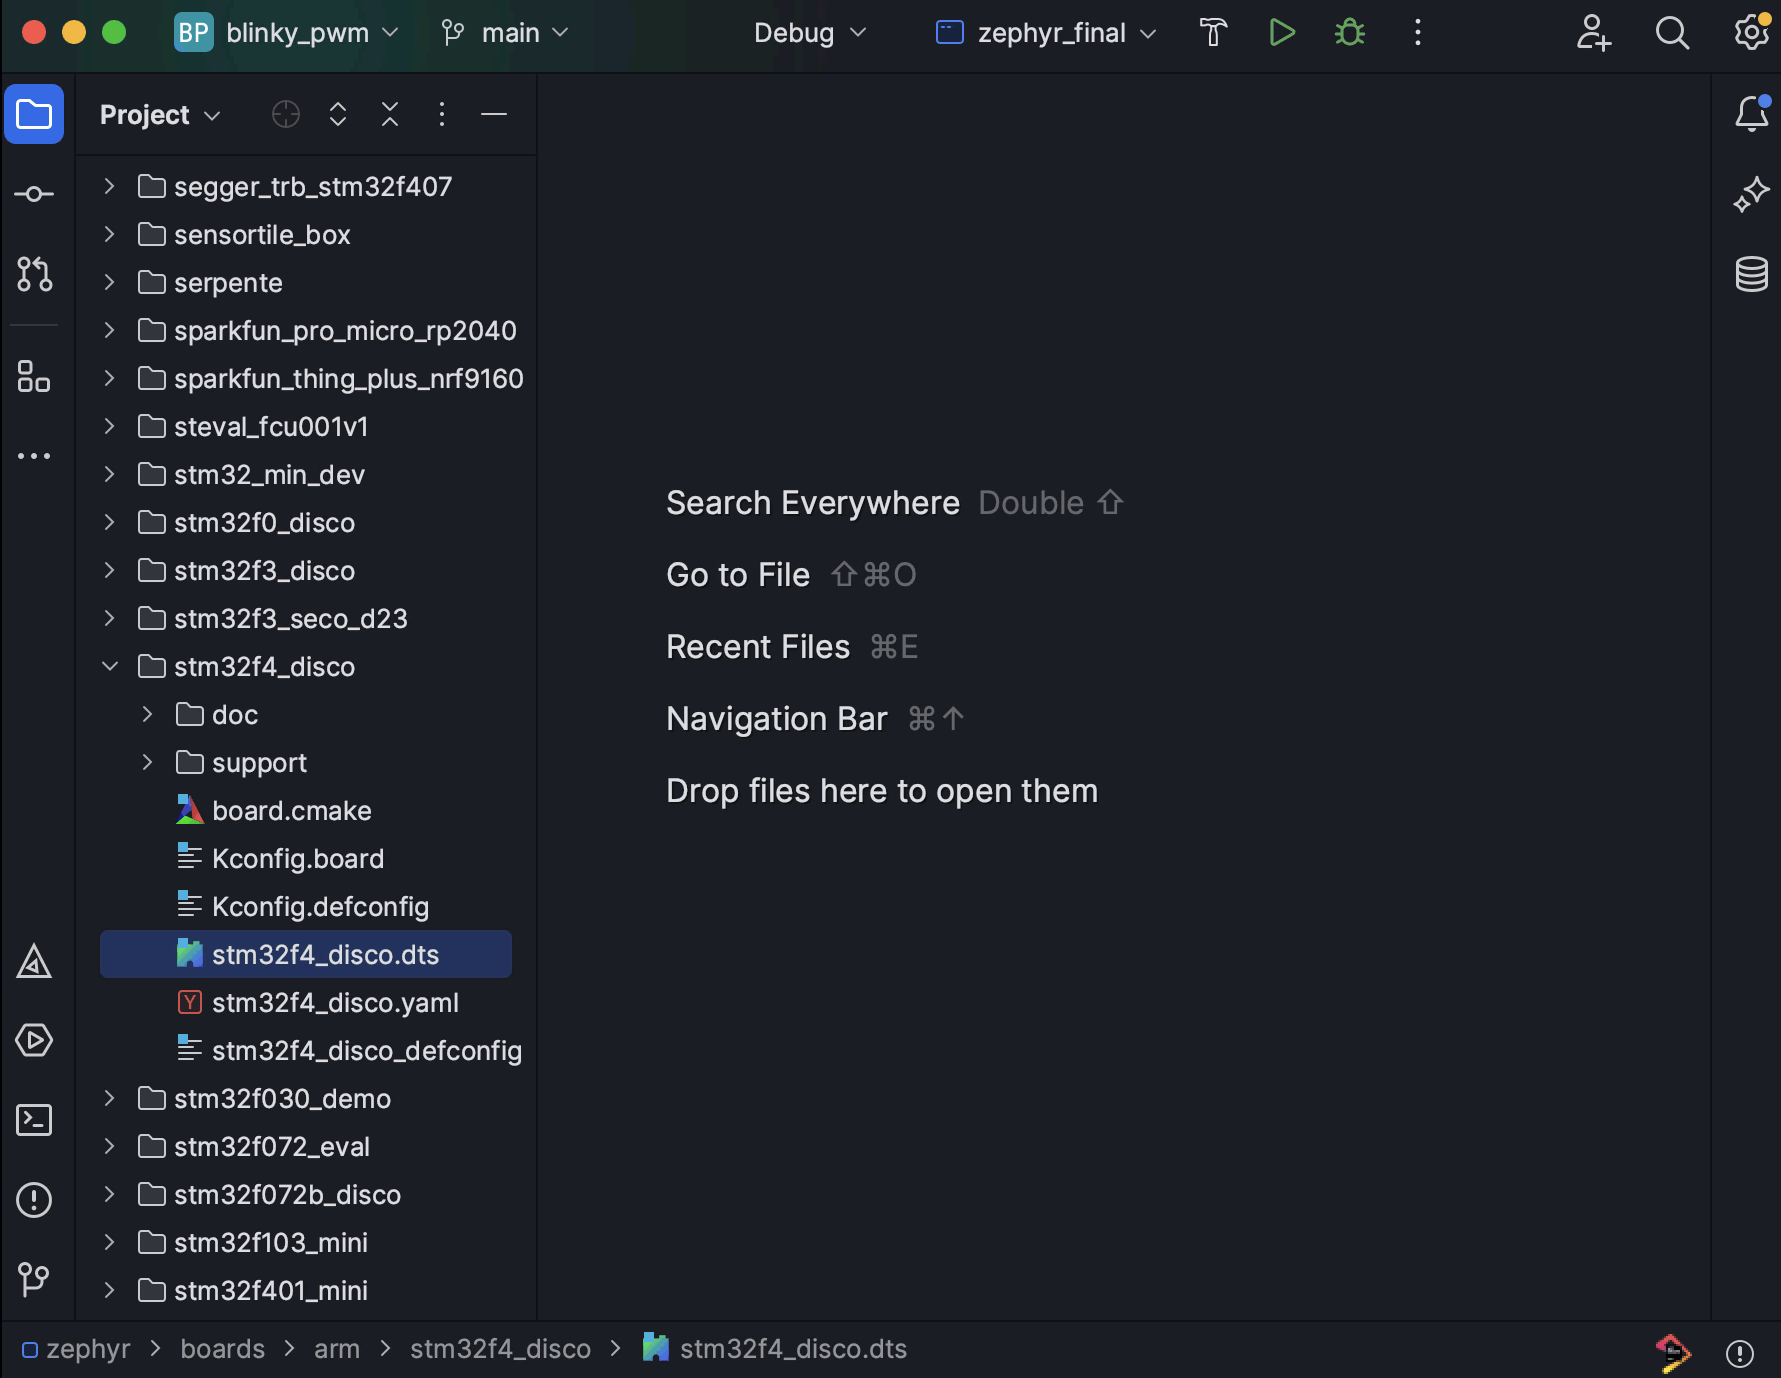Click zephyr in the breadcrumb bar
Screen dimensions: 1781x1378
tap(88, 1348)
